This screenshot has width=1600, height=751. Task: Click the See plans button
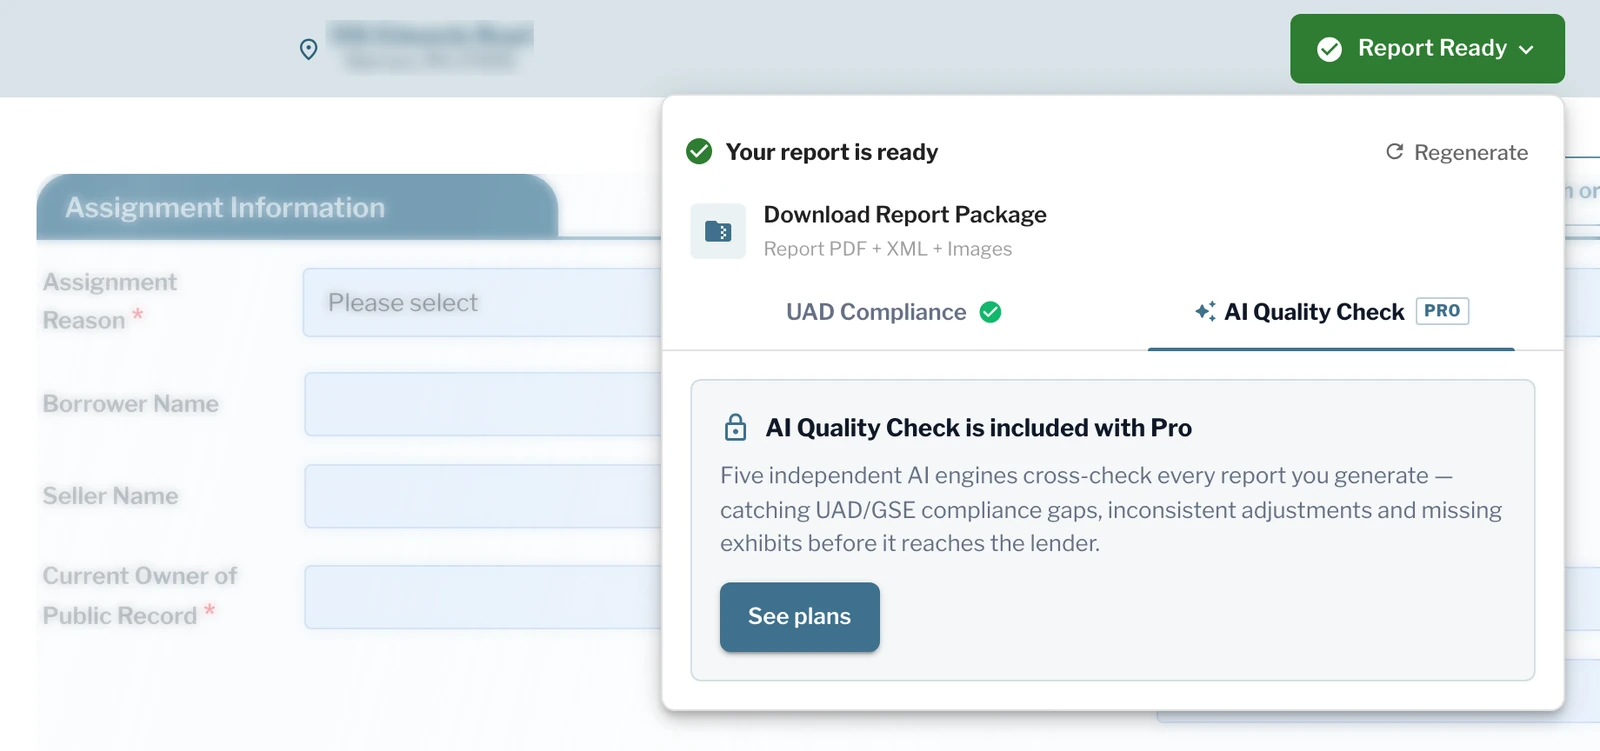(x=800, y=617)
